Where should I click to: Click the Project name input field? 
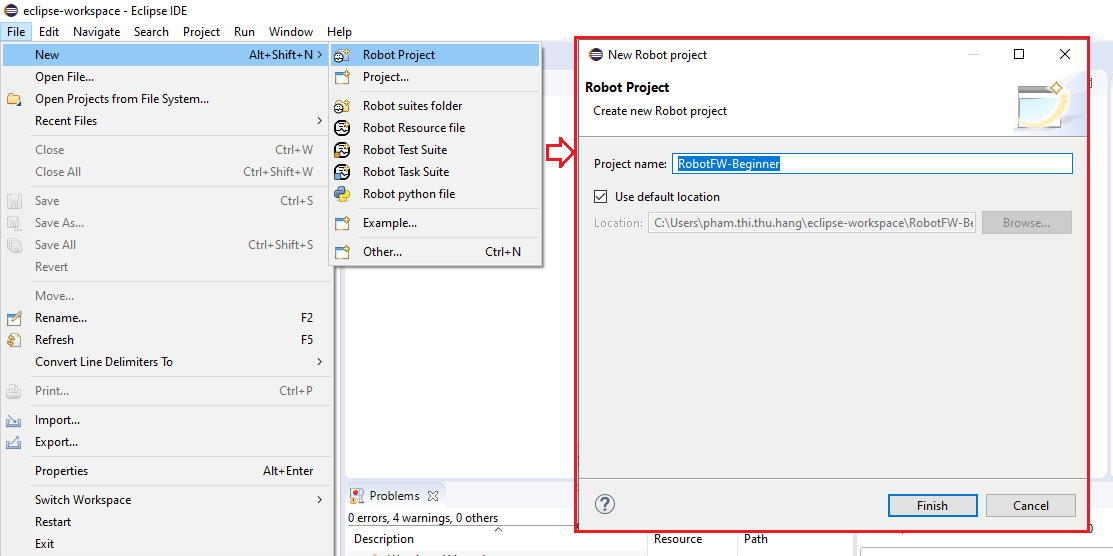pos(872,163)
